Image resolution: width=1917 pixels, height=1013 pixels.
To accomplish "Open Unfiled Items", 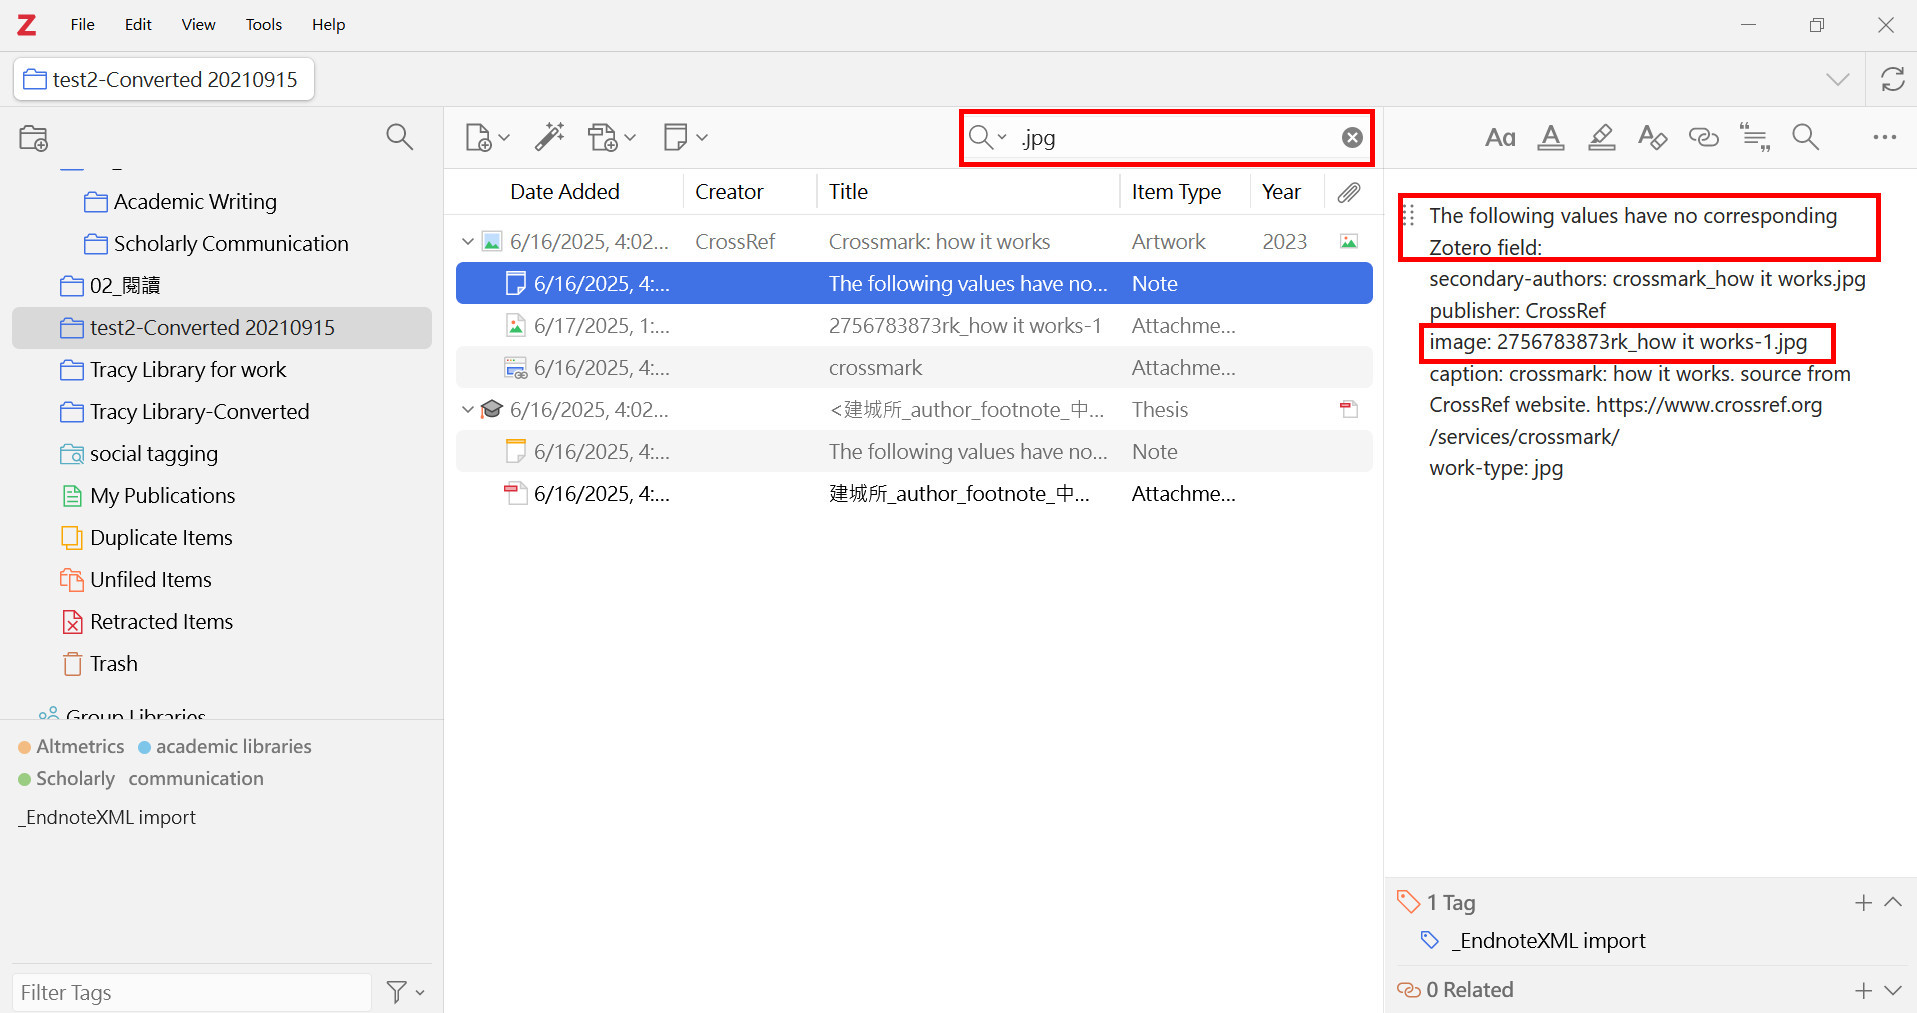I will pyautogui.click(x=150, y=580).
